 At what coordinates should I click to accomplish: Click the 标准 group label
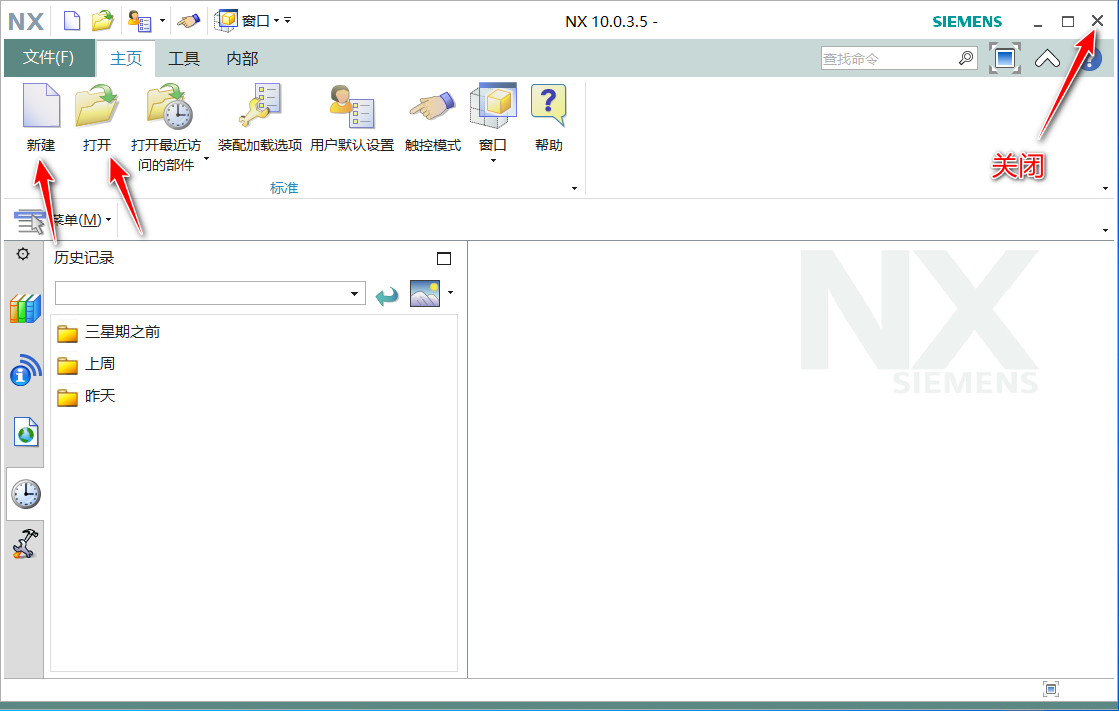(x=284, y=188)
